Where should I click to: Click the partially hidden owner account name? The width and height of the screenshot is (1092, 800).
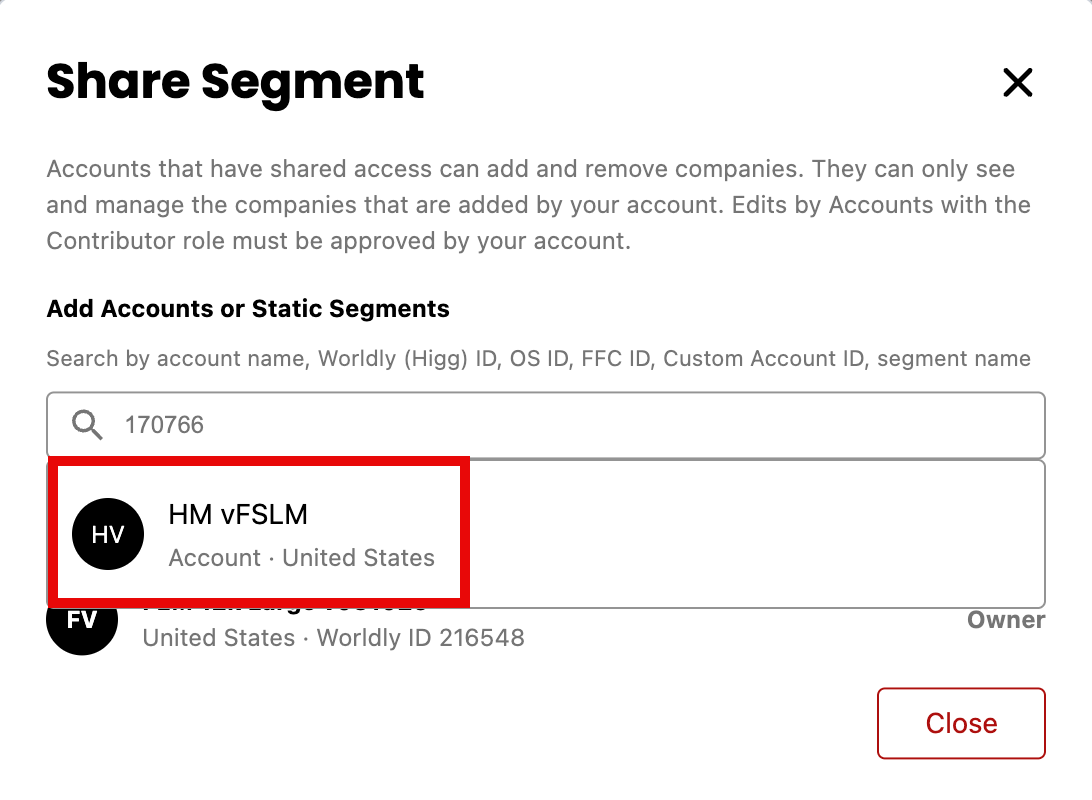pyautogui.click(x=285, y=609)
